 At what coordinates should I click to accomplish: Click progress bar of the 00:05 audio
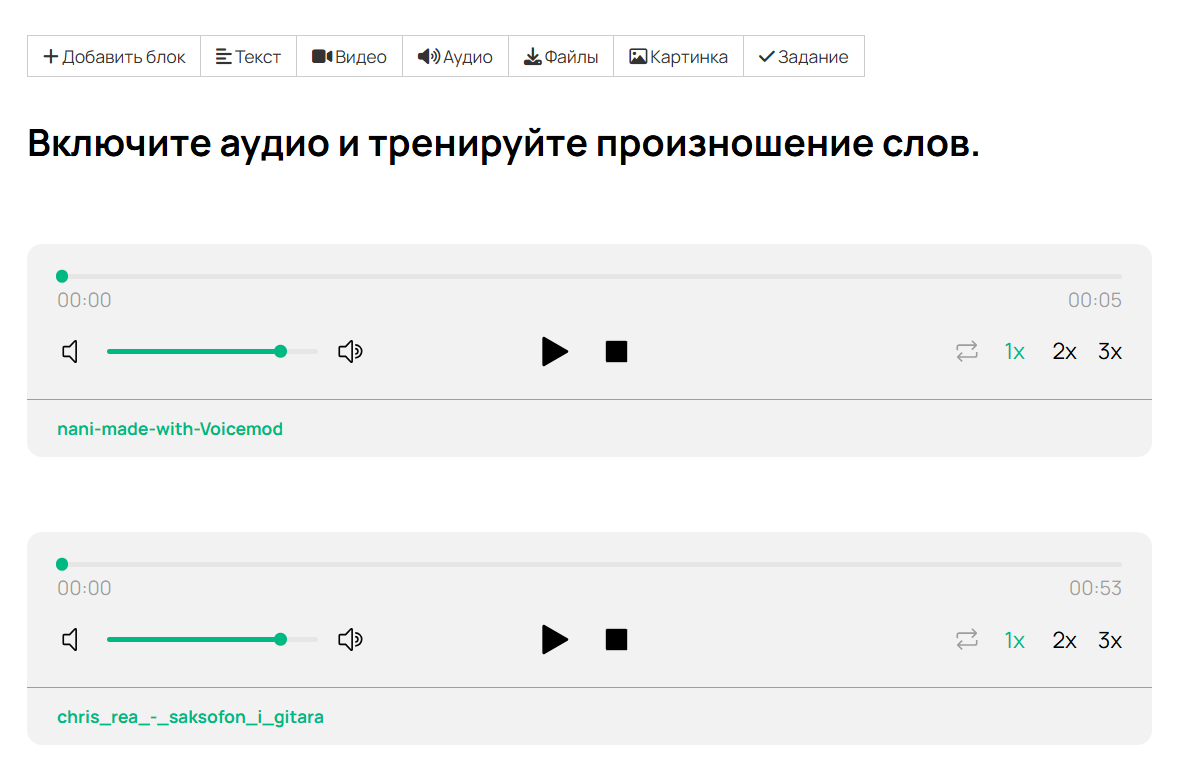coord(589,276)
